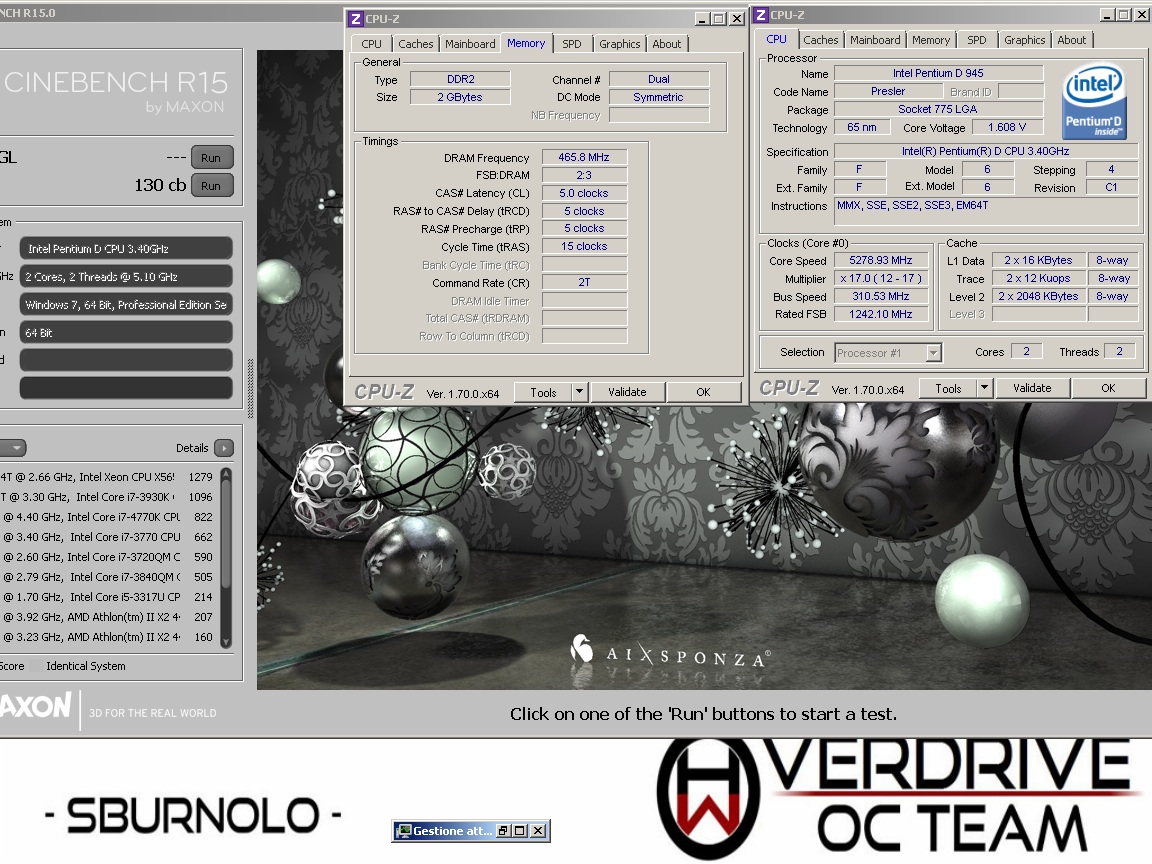Click the Windows 7 64 Bit OS field
The image size is (1152, 864).
coord(126,305)
